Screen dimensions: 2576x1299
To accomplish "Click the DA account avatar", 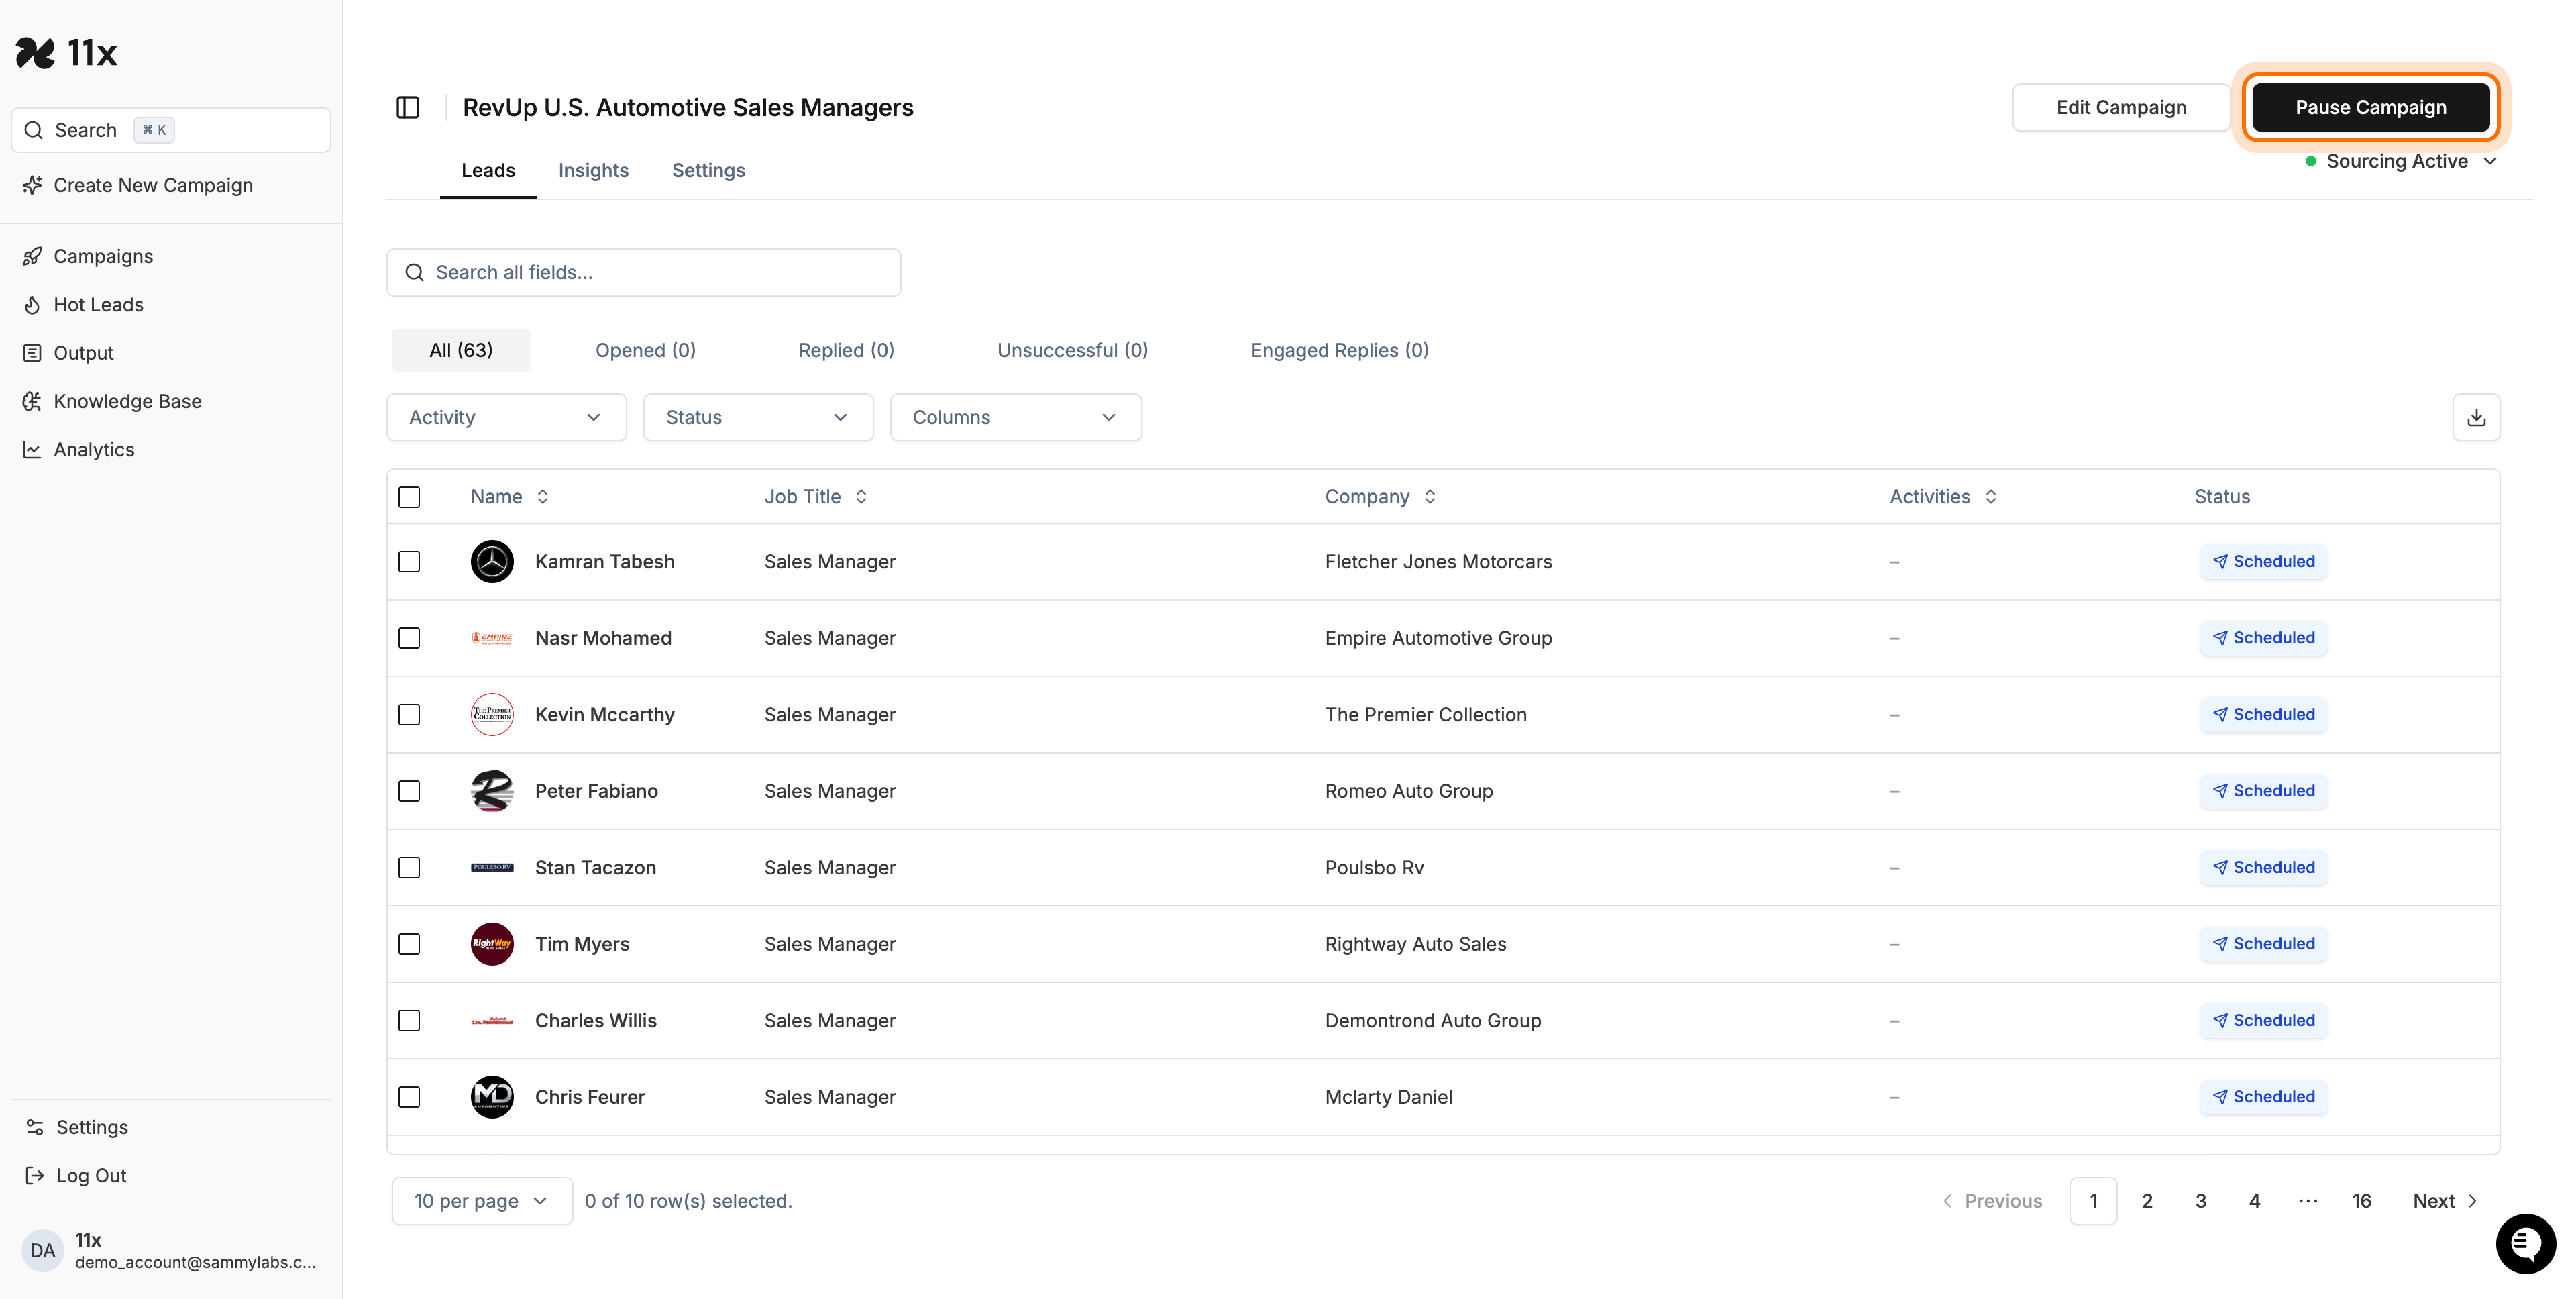I will tap(43, 1250).
